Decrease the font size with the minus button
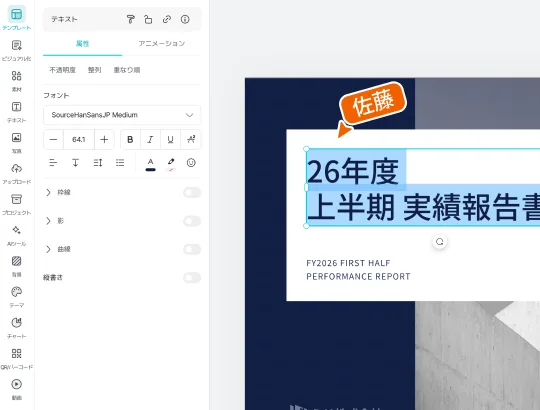 coord(53,139)
